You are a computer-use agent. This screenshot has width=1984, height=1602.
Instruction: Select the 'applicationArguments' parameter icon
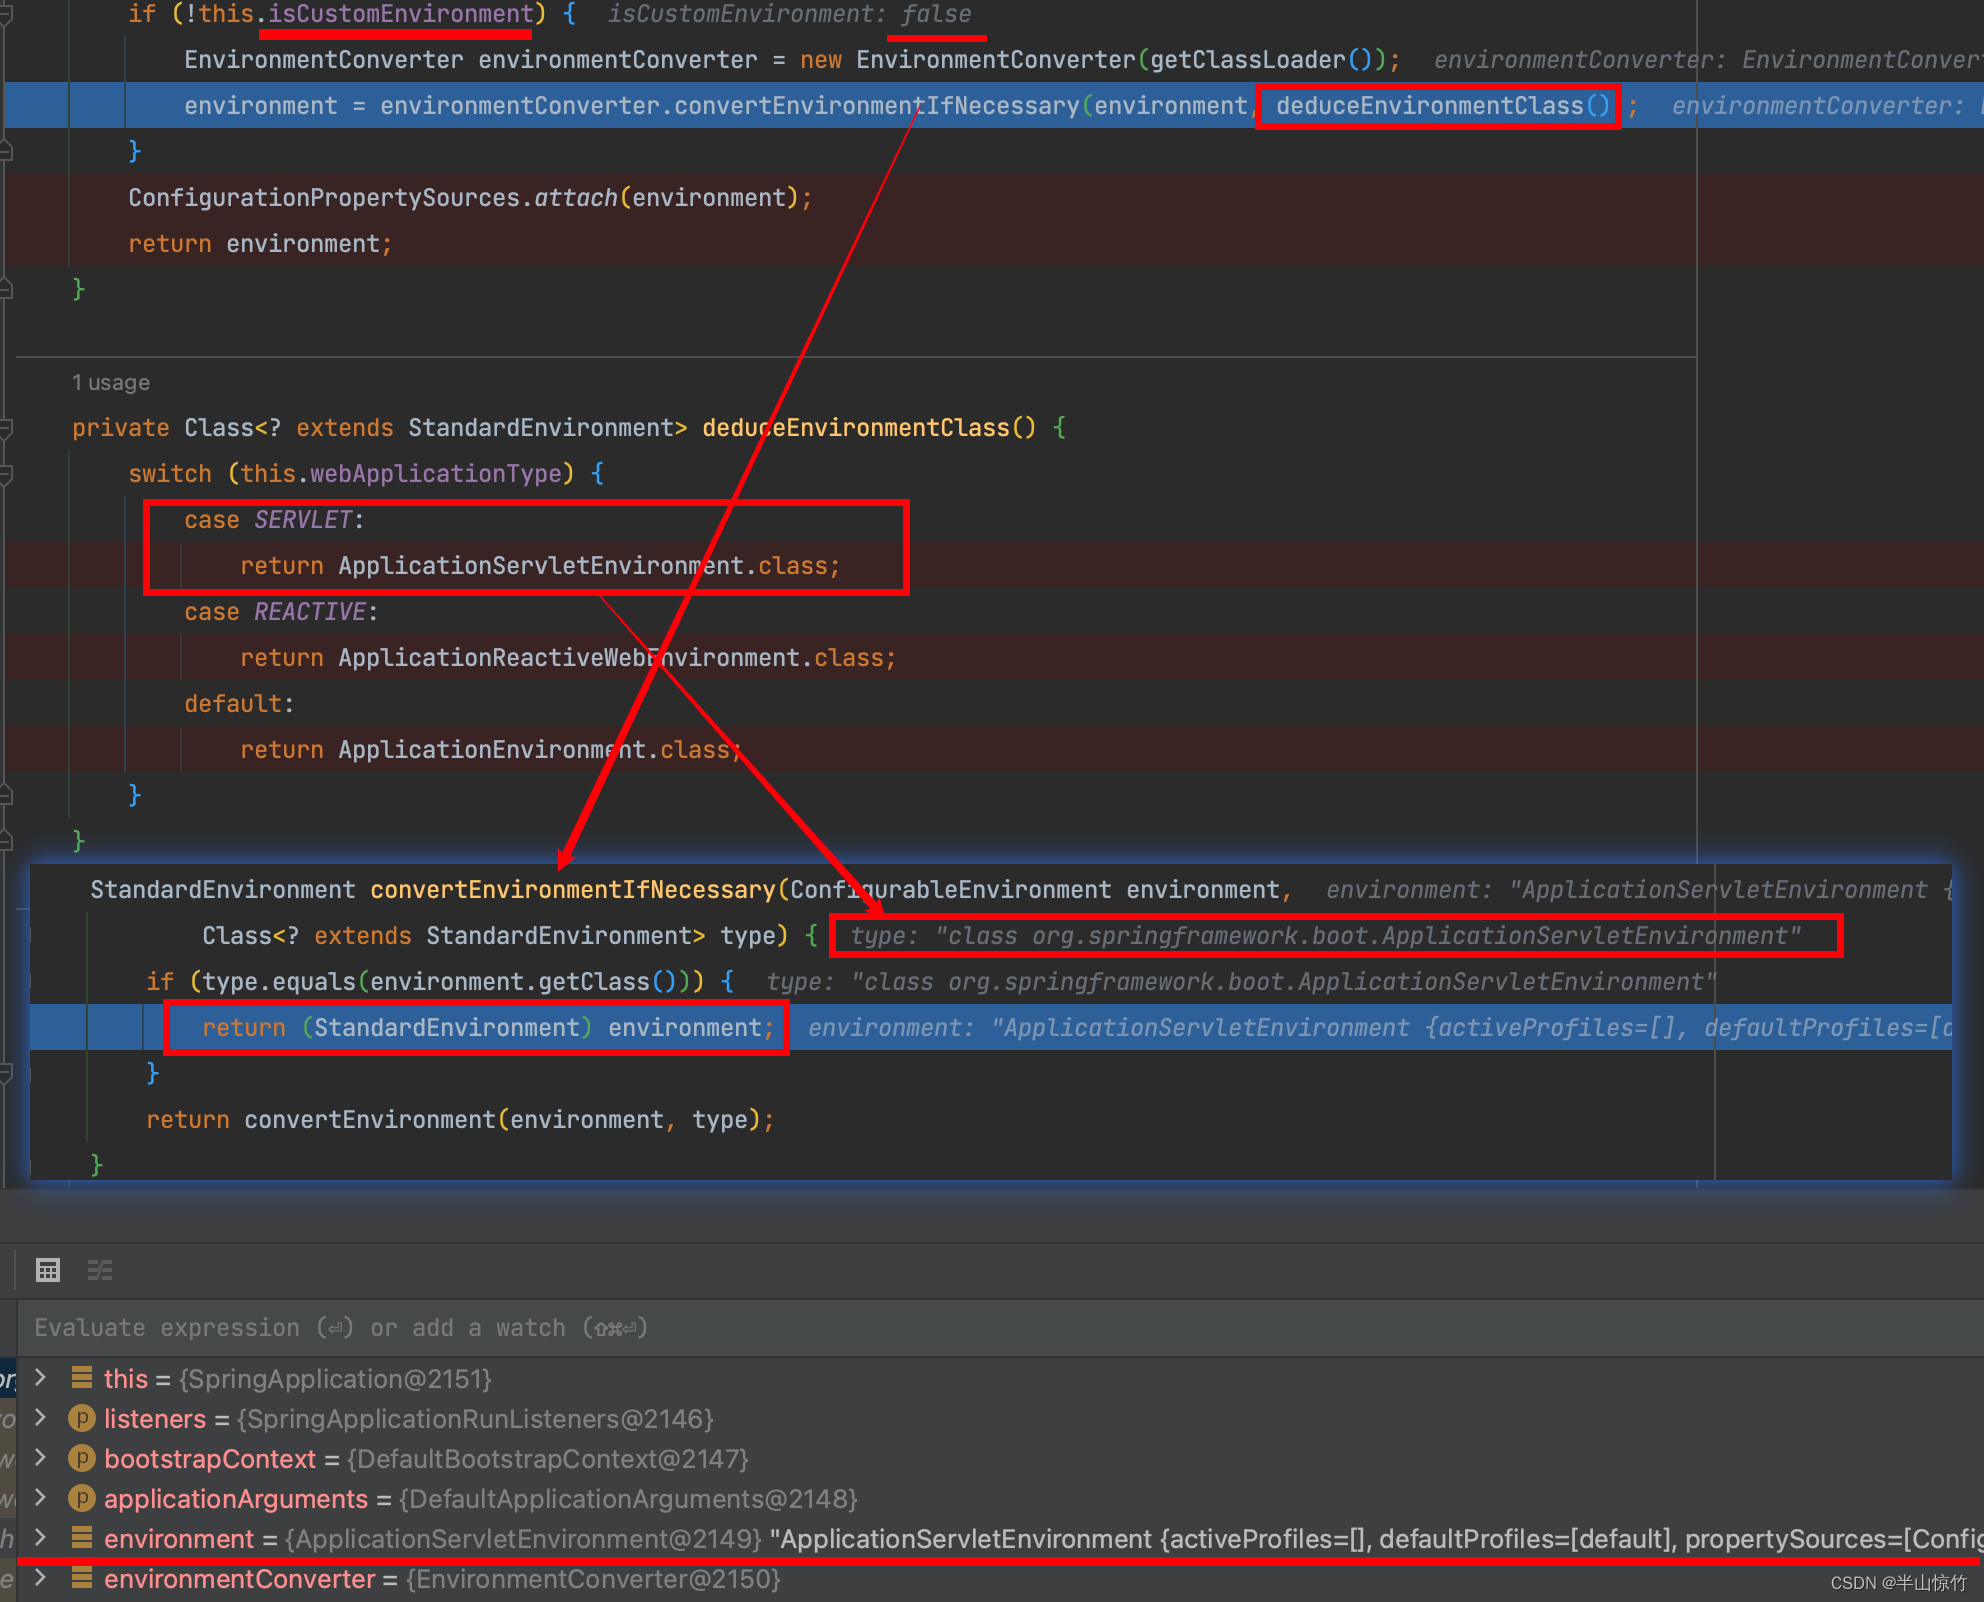[82, 1498]
